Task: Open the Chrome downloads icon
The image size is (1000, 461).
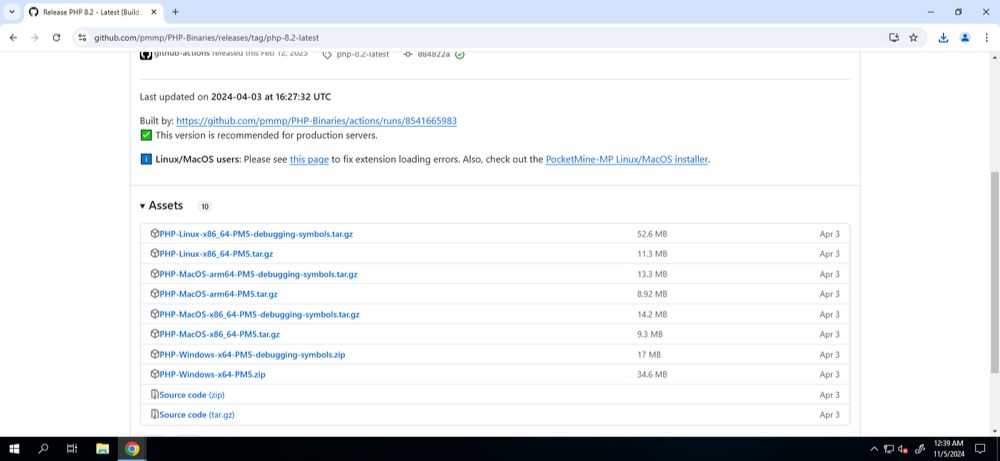Action: pos(943,38)
